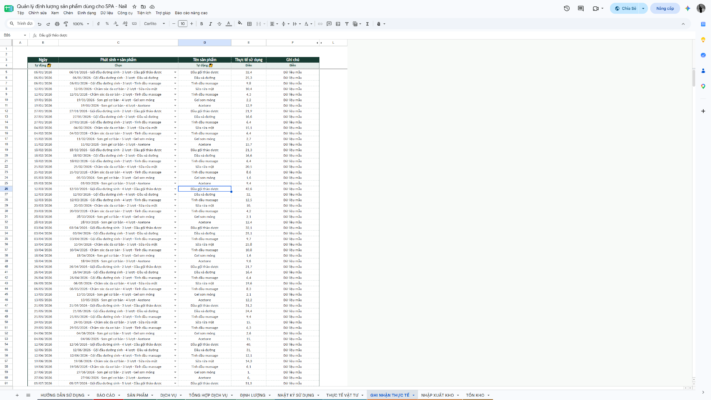Open the Gemini sparkle icon

tap(688, 8)
